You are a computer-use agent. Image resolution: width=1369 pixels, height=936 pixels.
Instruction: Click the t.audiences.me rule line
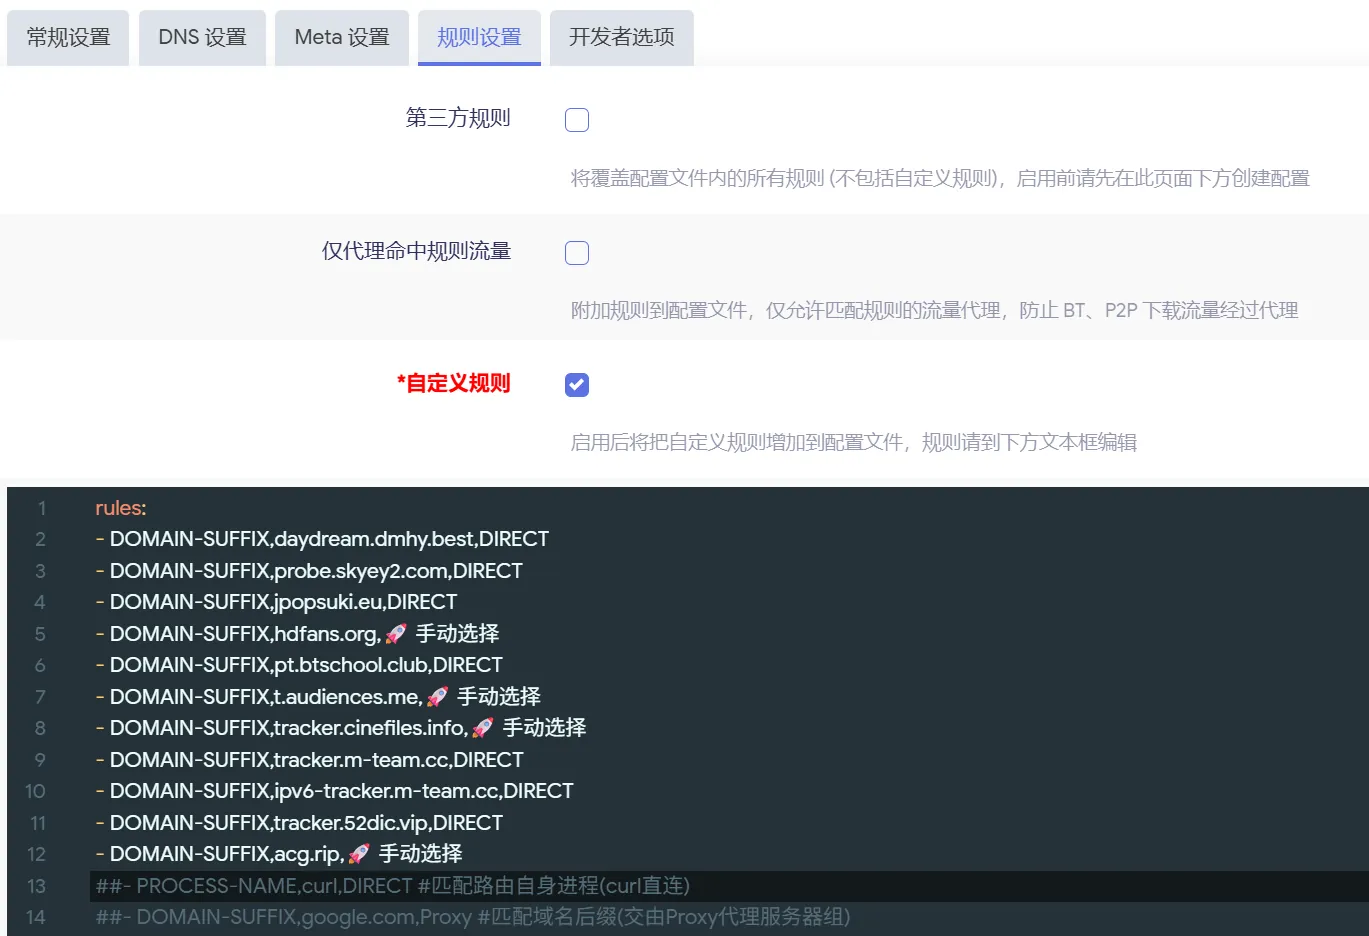[x=318, y=697]
